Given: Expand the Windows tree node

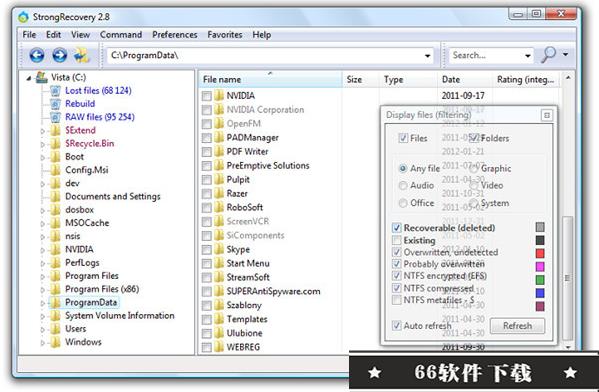Looking at the screenshot, I should (43, 342).
